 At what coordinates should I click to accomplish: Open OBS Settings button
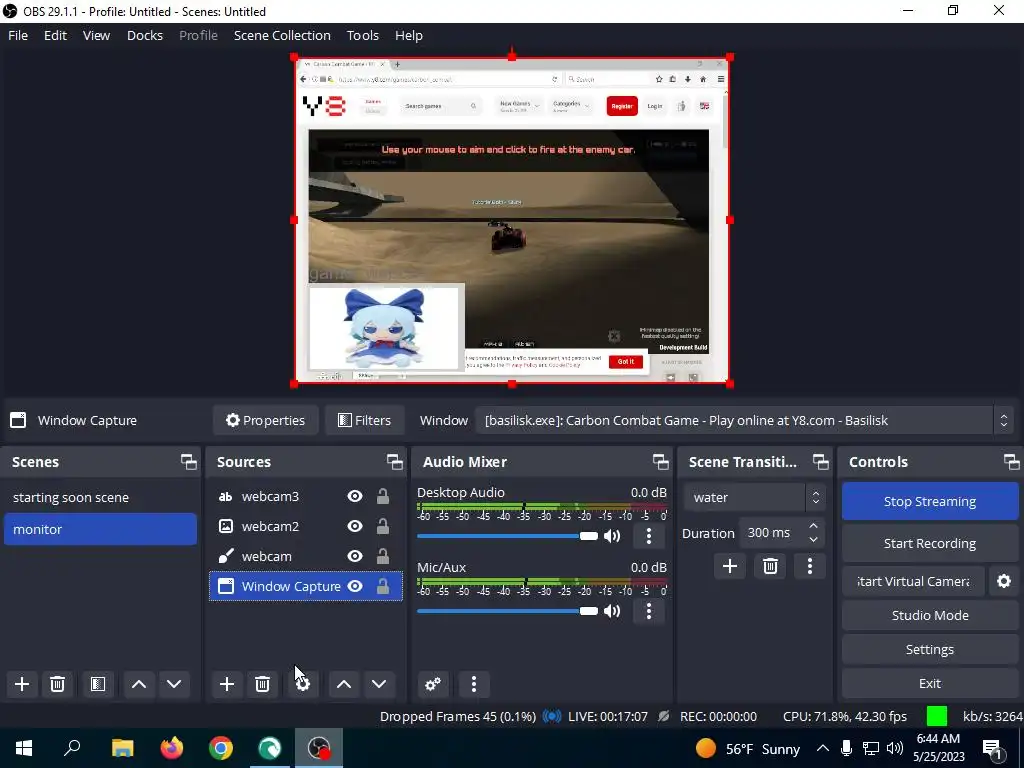(929, 649)
